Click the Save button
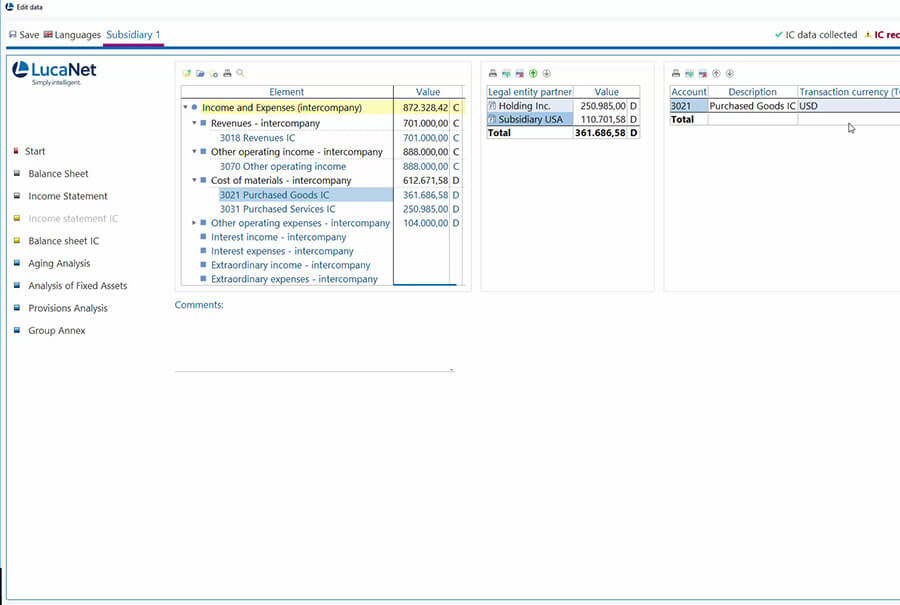The width and height of the screenshot is (900, 605). point(24,35)
